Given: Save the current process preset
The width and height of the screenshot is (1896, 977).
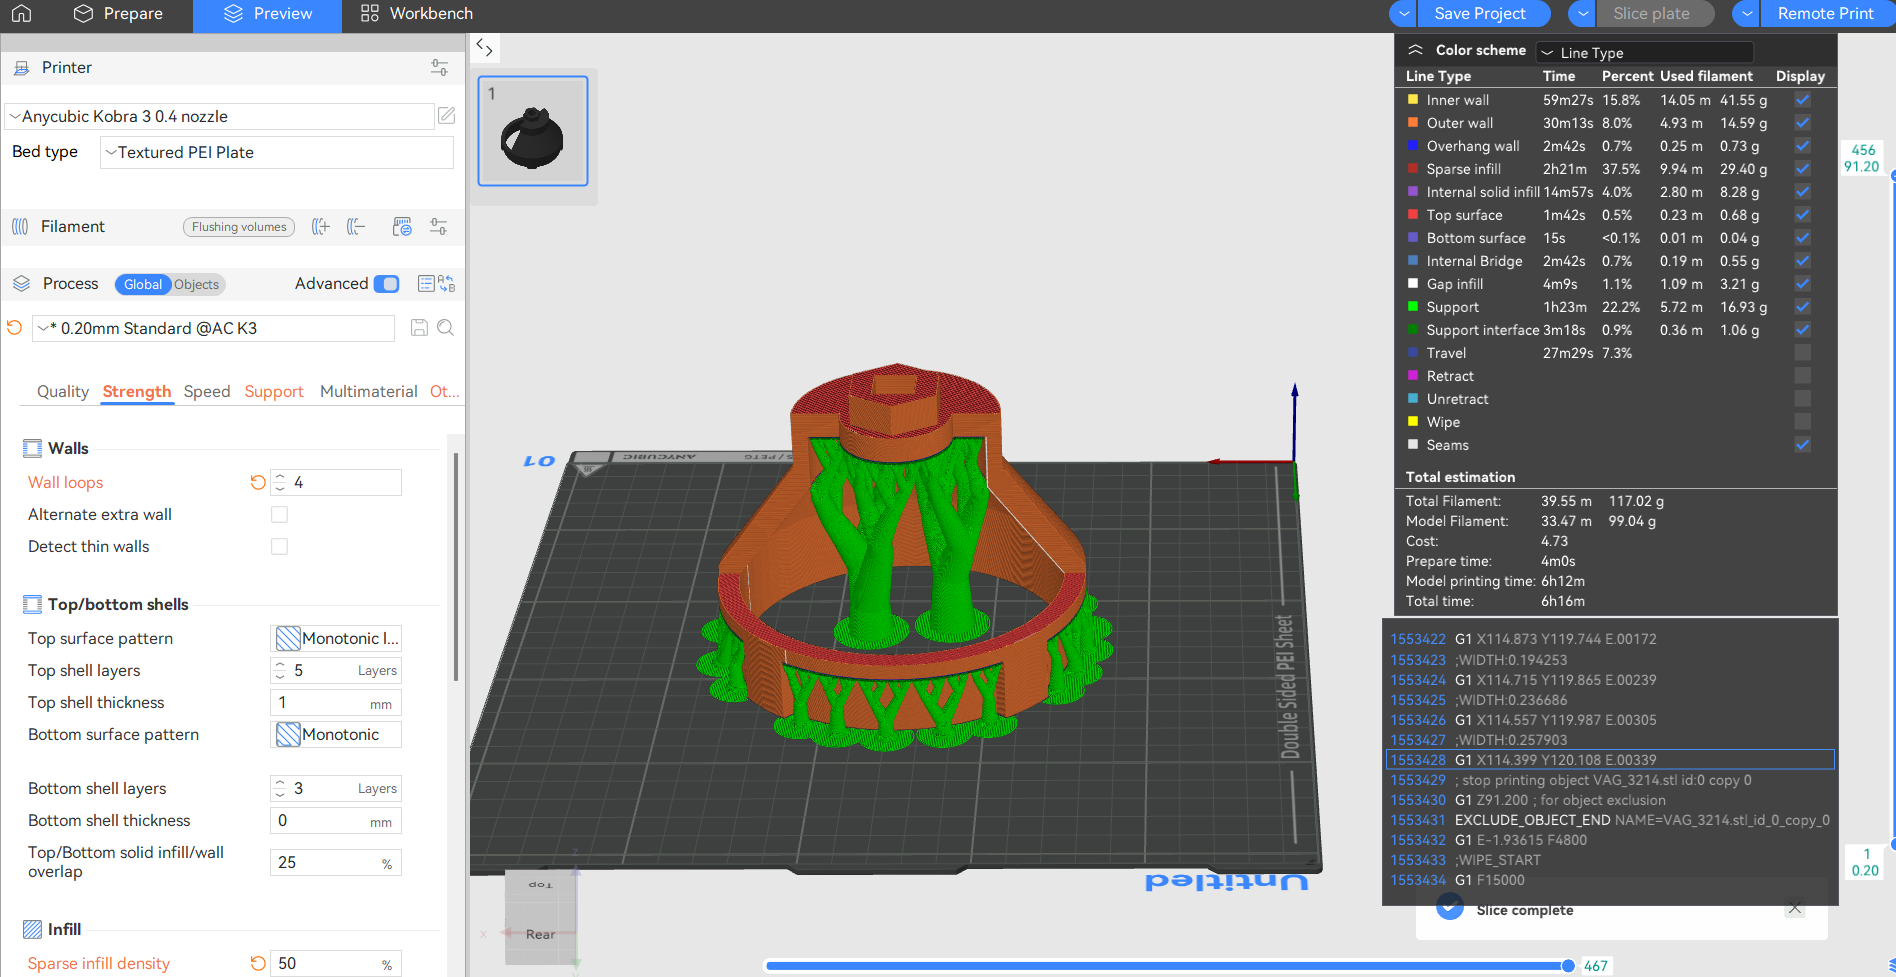Looking at the screenshot, I should [420, 328].
